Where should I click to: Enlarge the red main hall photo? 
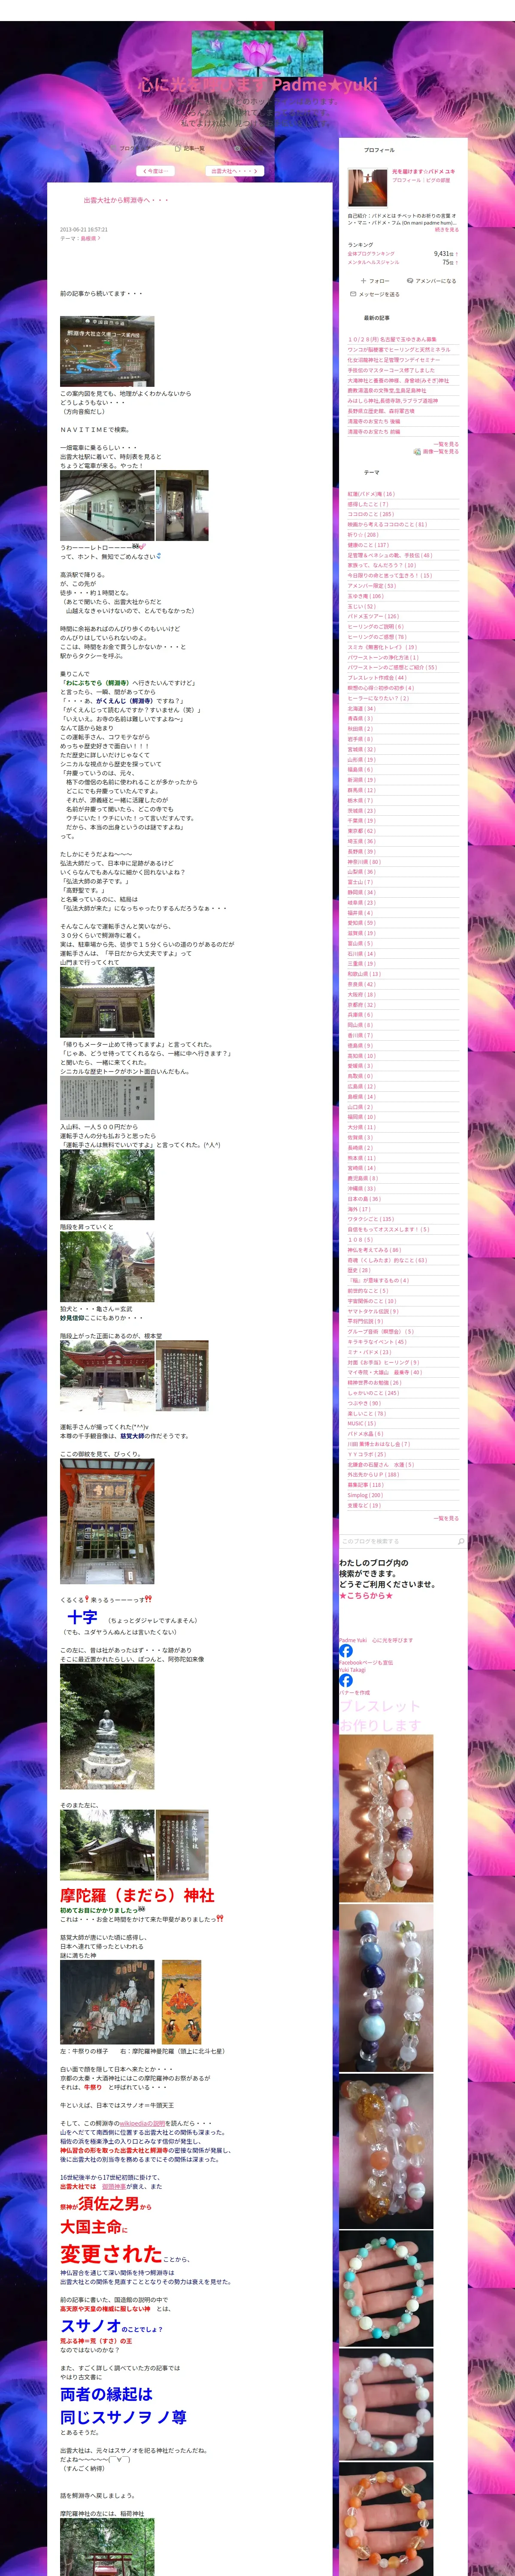point(107,1375)
